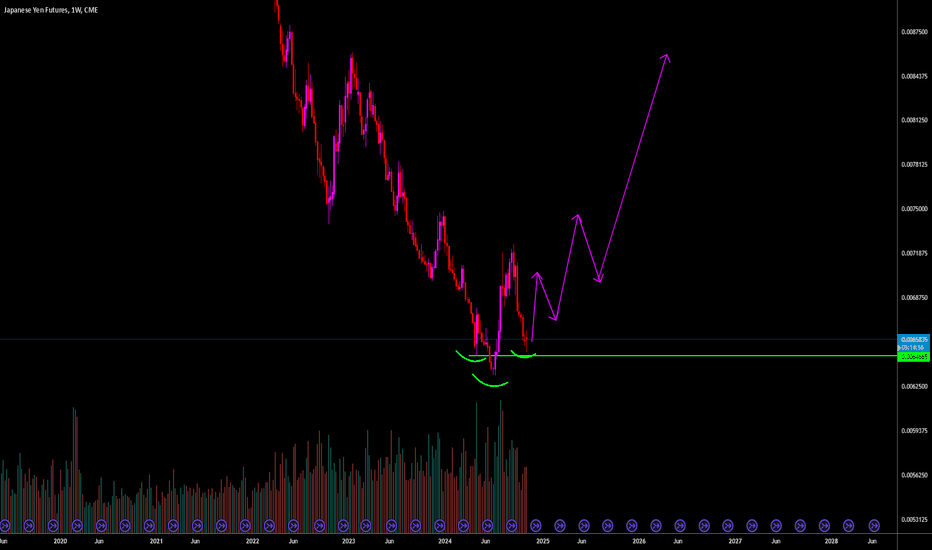Click rollover marker above the Jun after 2028
932x550 pixels.
[874, 526]
